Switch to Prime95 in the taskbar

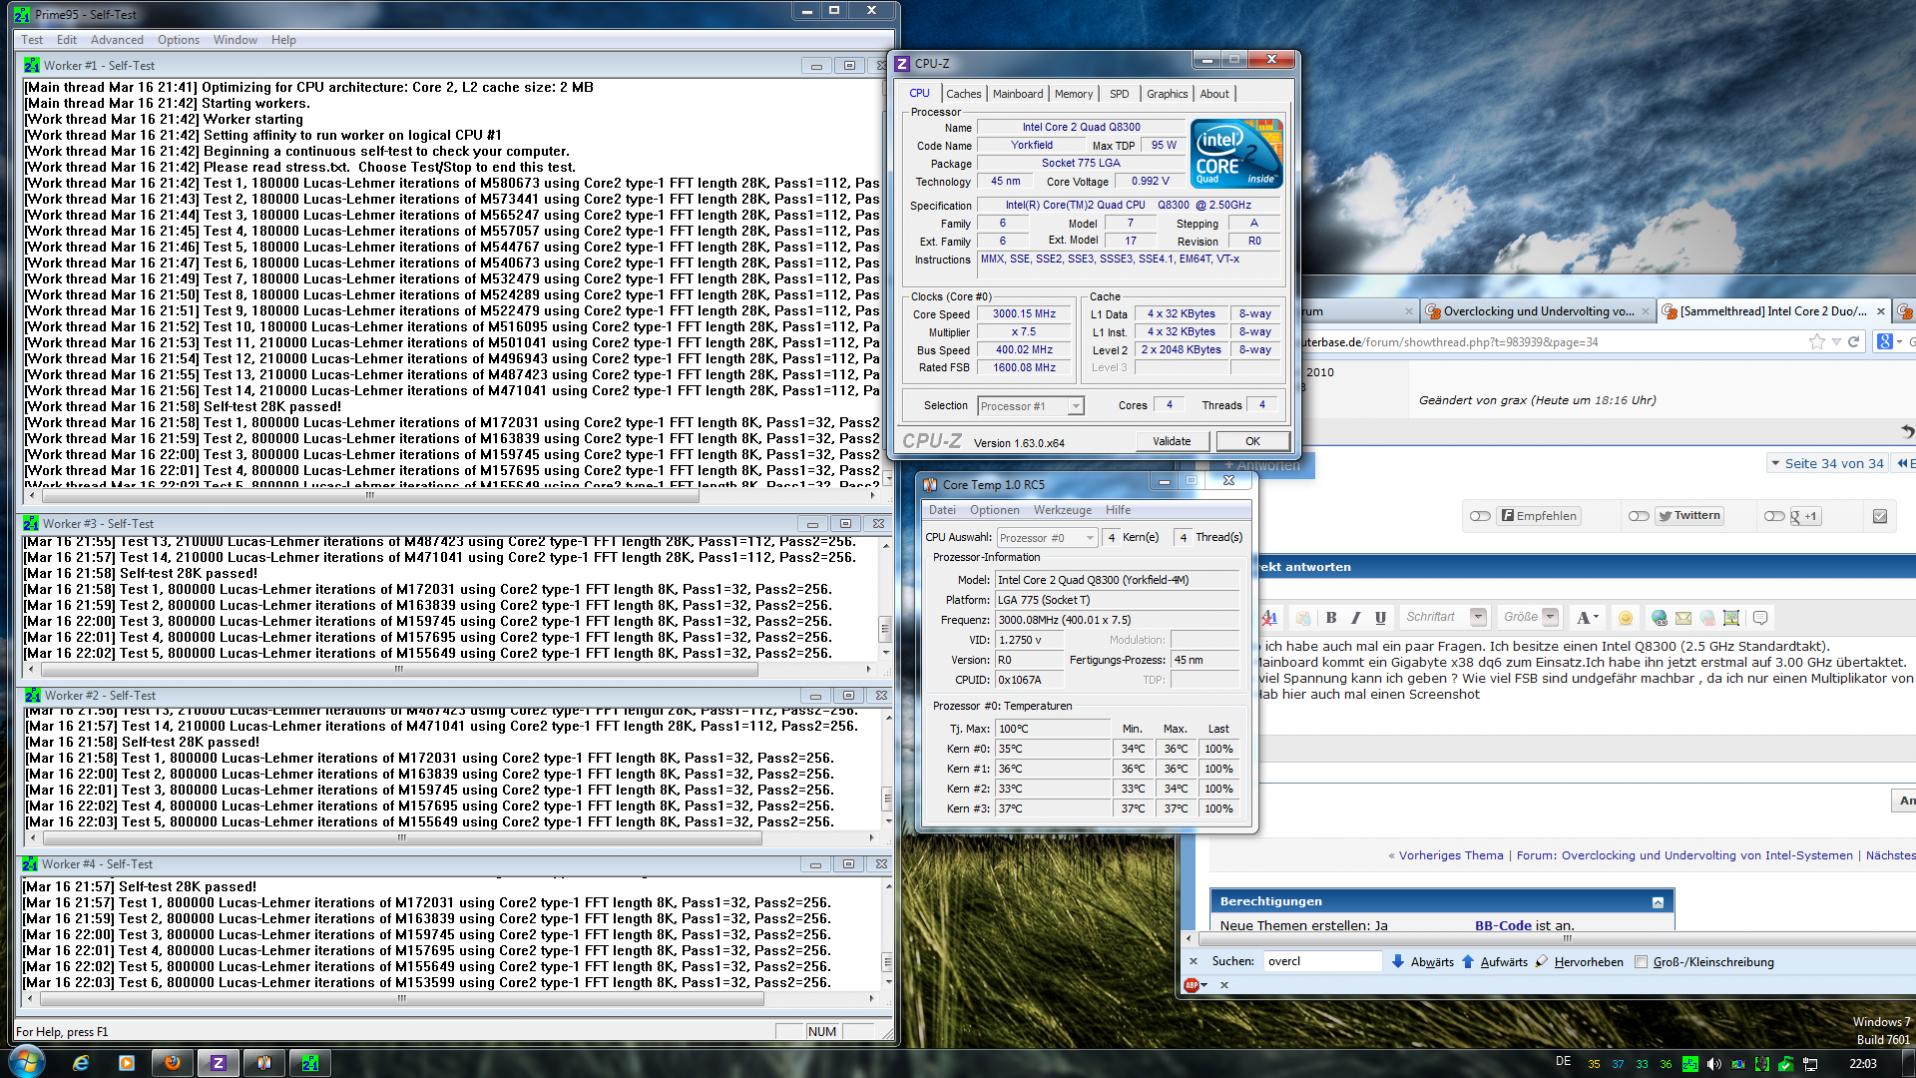(x=310, y=1063)
